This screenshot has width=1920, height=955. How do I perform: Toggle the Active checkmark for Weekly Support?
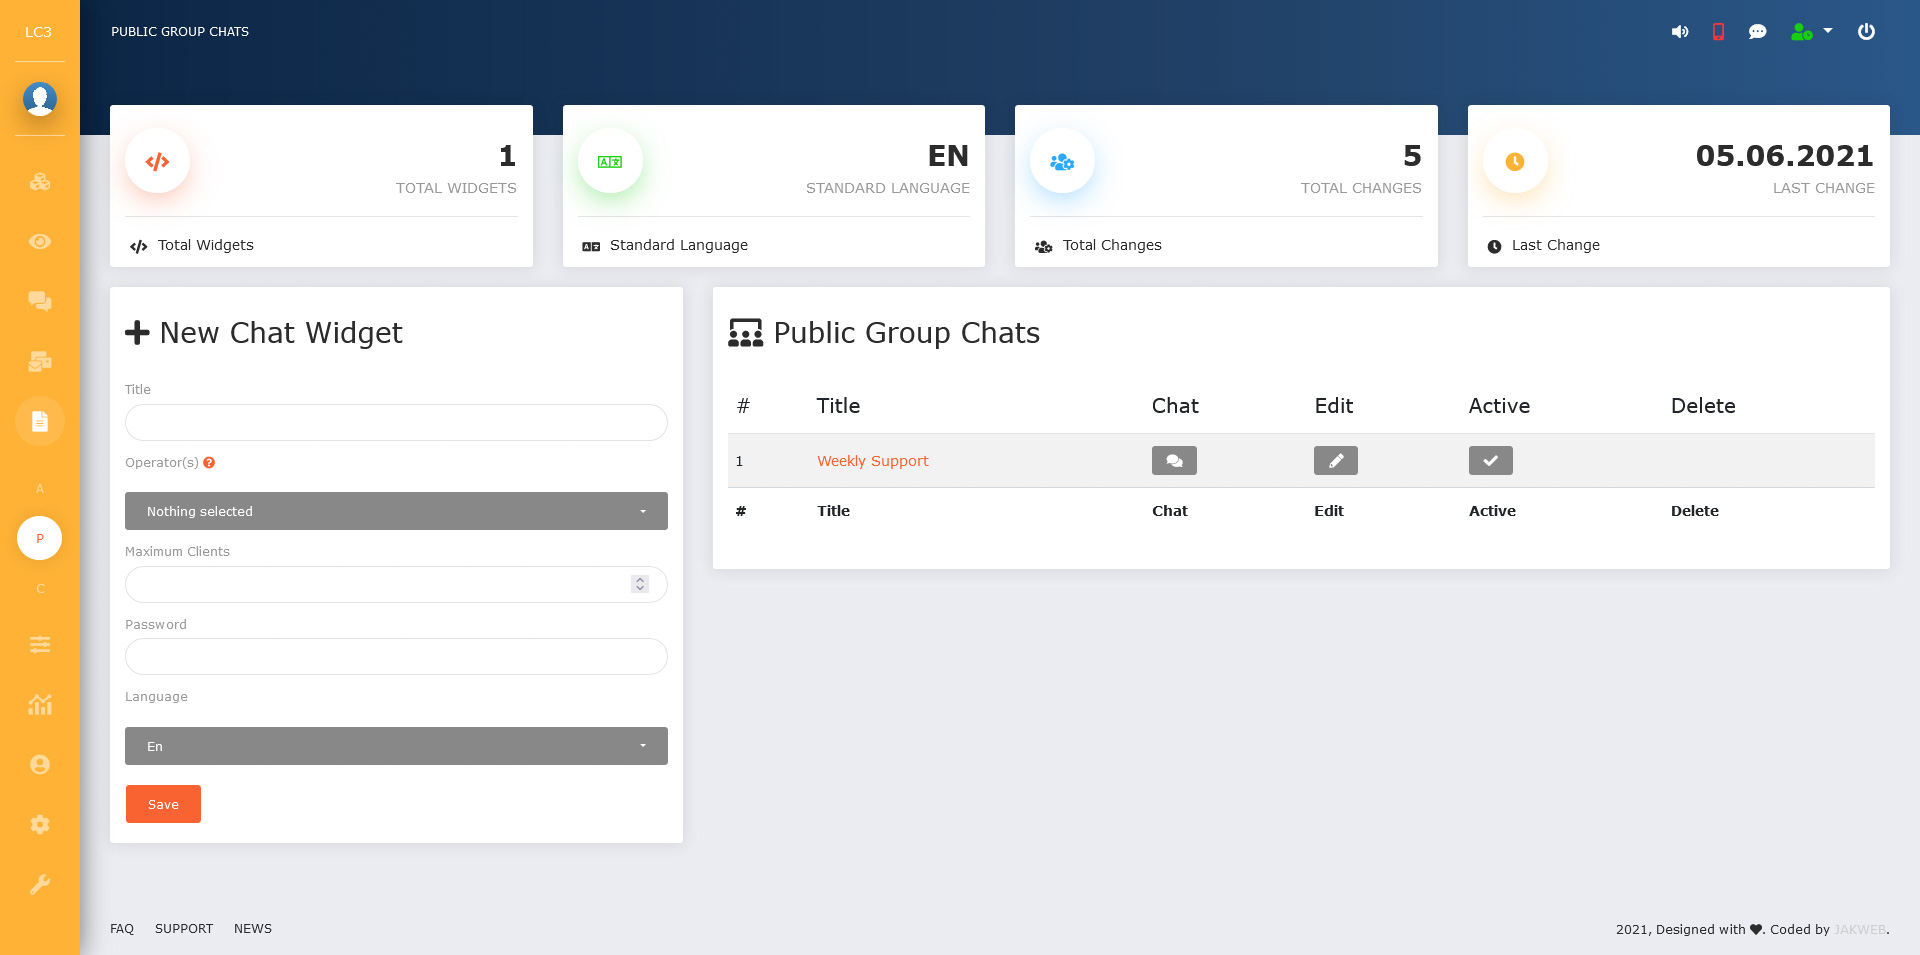[1490, 461]
